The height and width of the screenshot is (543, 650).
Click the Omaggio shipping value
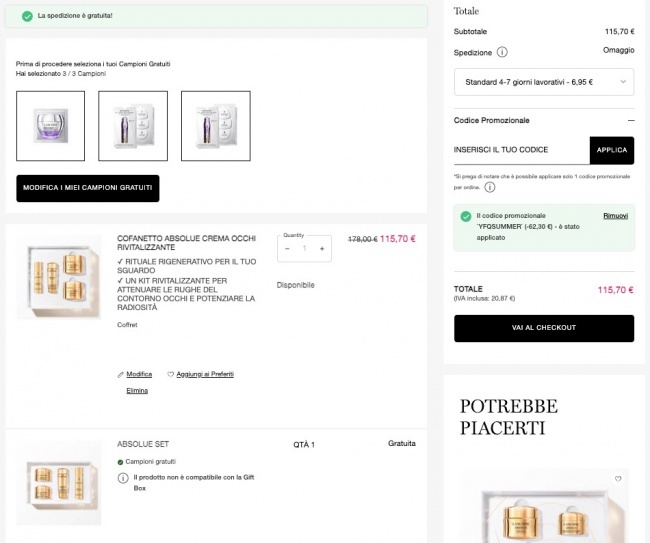618,50
